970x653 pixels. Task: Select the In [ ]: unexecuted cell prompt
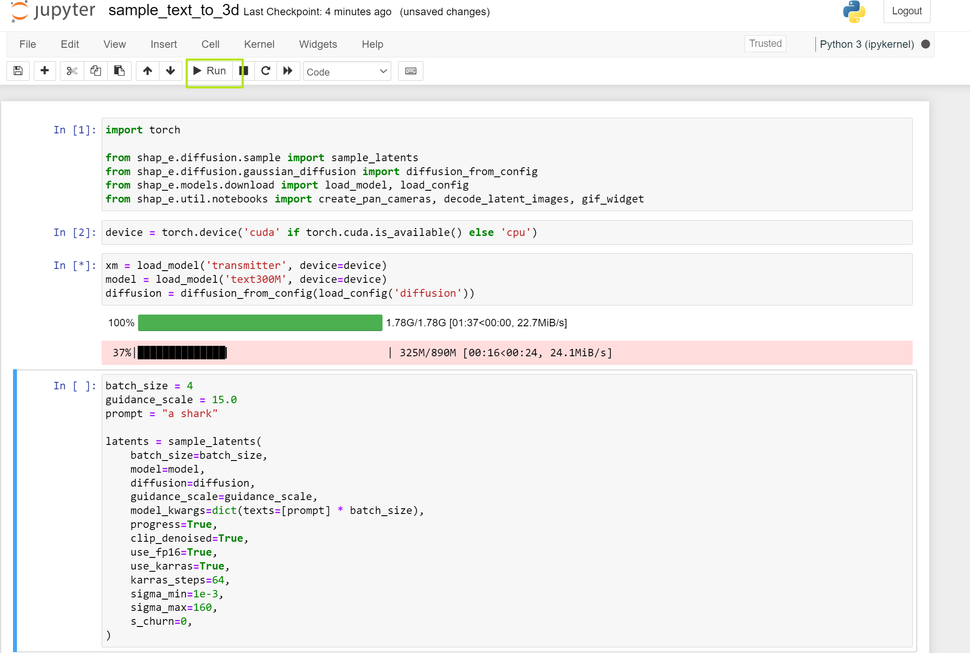pos(75,386)
